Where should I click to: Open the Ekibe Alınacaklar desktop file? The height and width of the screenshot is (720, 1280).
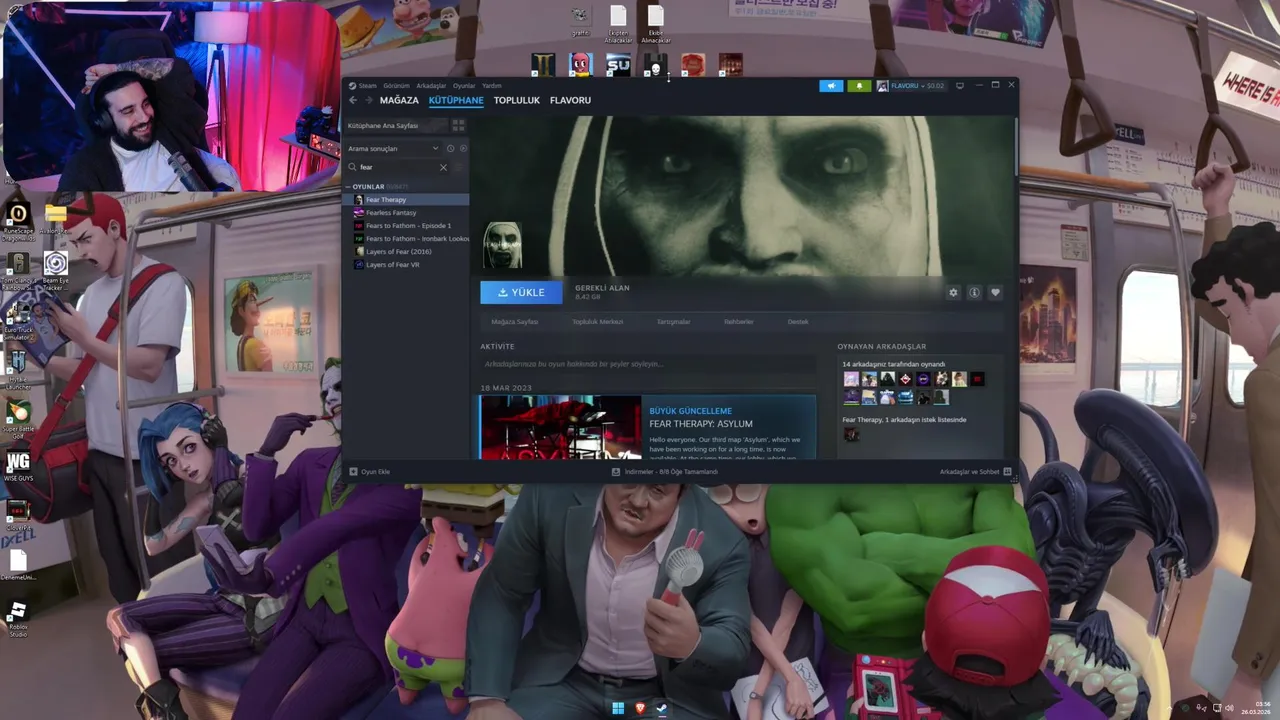655,24
